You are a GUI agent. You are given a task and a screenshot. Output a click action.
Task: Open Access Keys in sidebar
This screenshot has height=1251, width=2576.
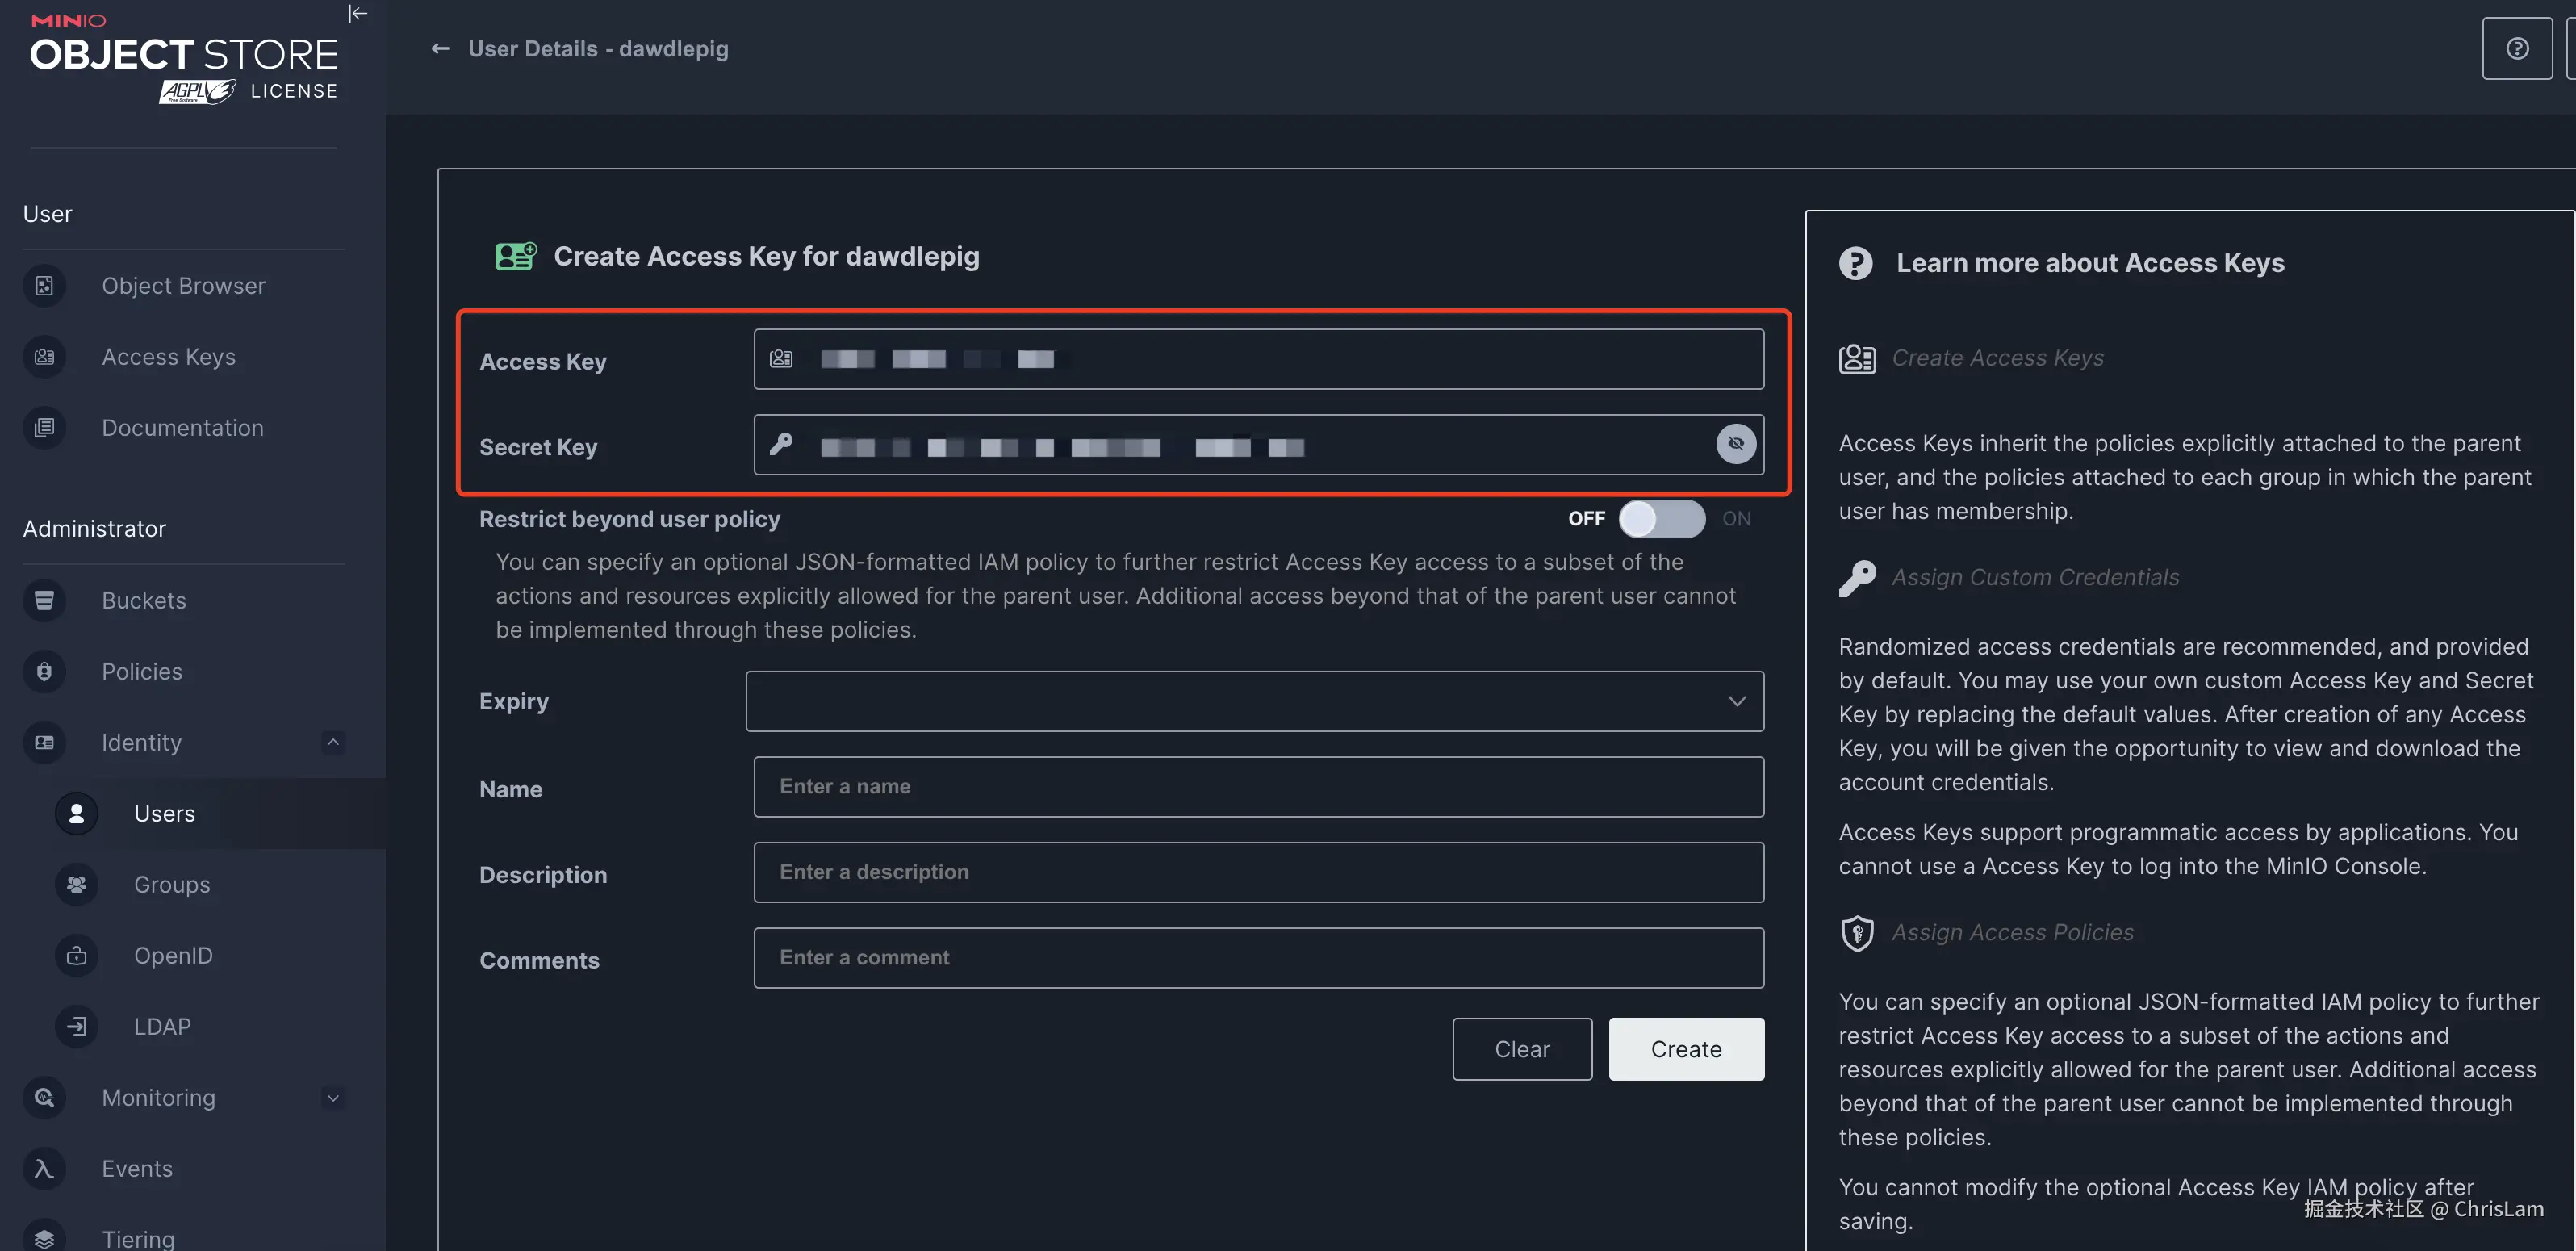click(x=168, y=357)
